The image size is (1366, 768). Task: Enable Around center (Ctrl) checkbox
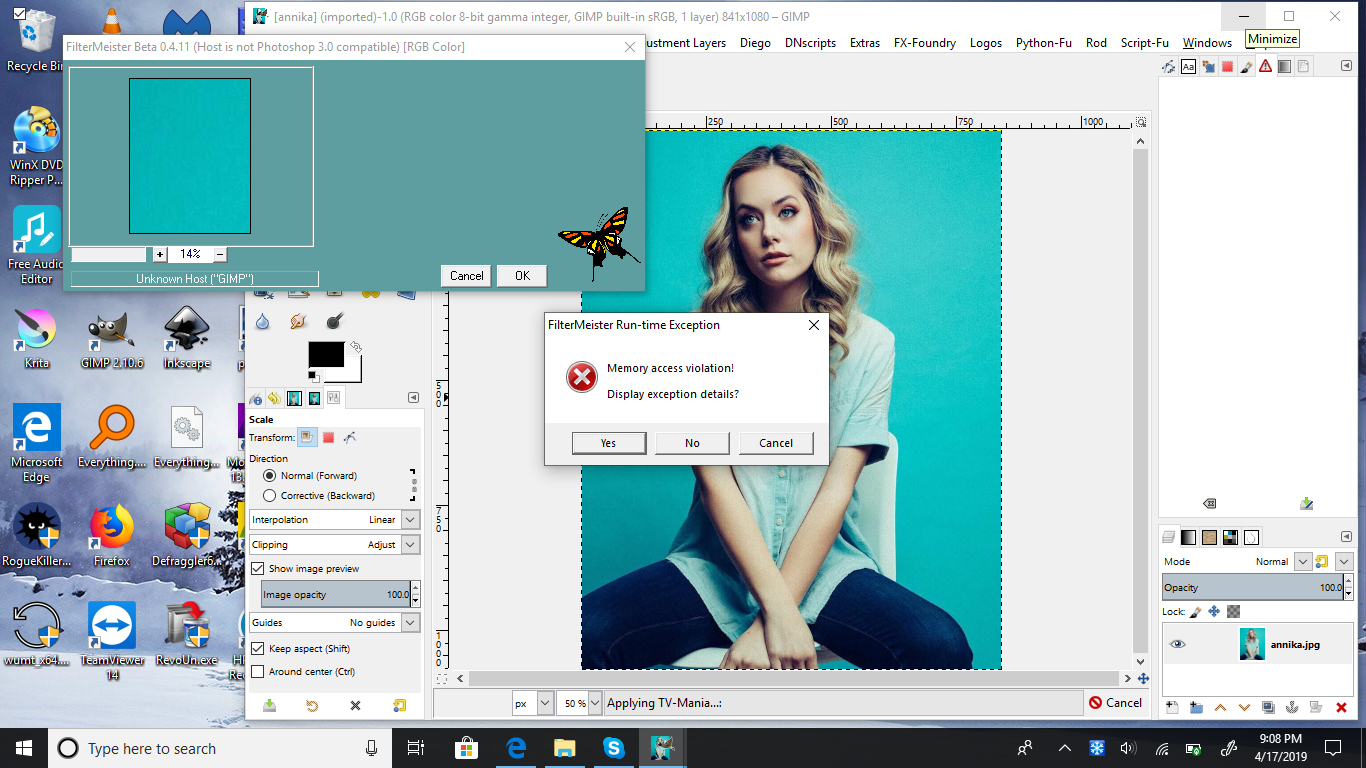[x=257, y=672]
